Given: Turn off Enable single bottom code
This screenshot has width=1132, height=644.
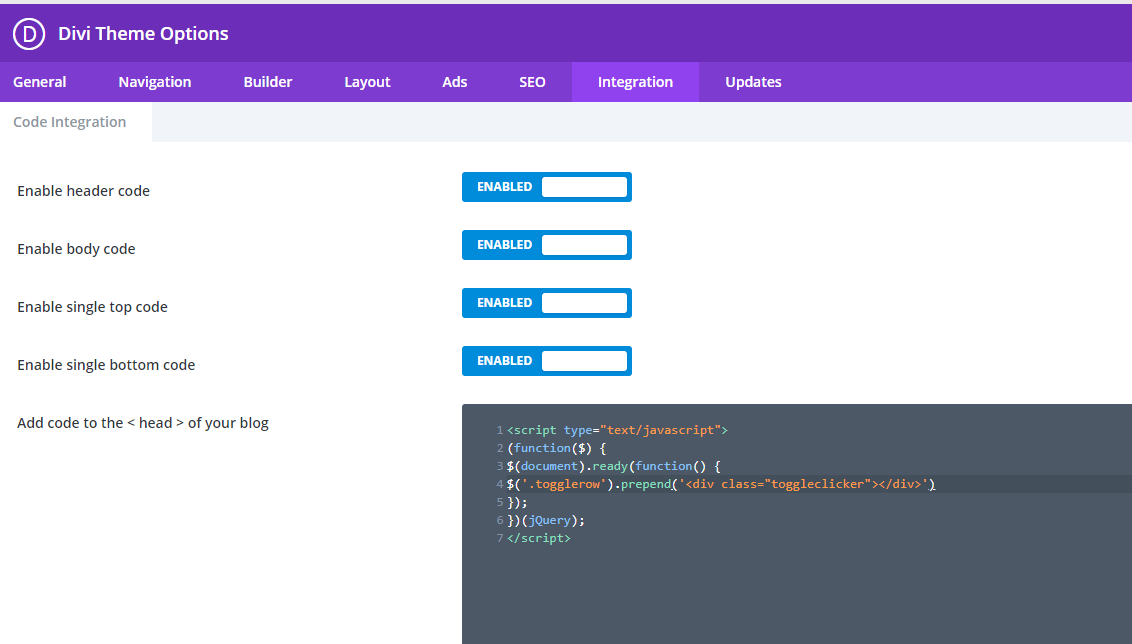Looking at the screenshot, I should 547,361.
